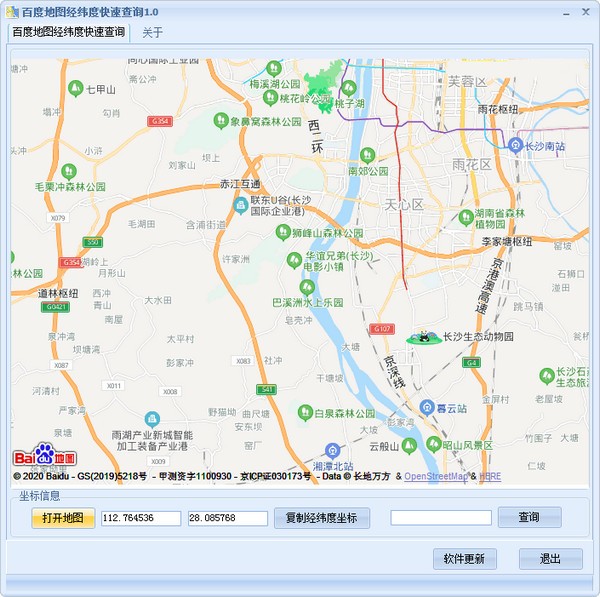The image size is (600, 597).
Task: Switch to the 百度地图经纬度快速查询 tab
Action: 68,32
